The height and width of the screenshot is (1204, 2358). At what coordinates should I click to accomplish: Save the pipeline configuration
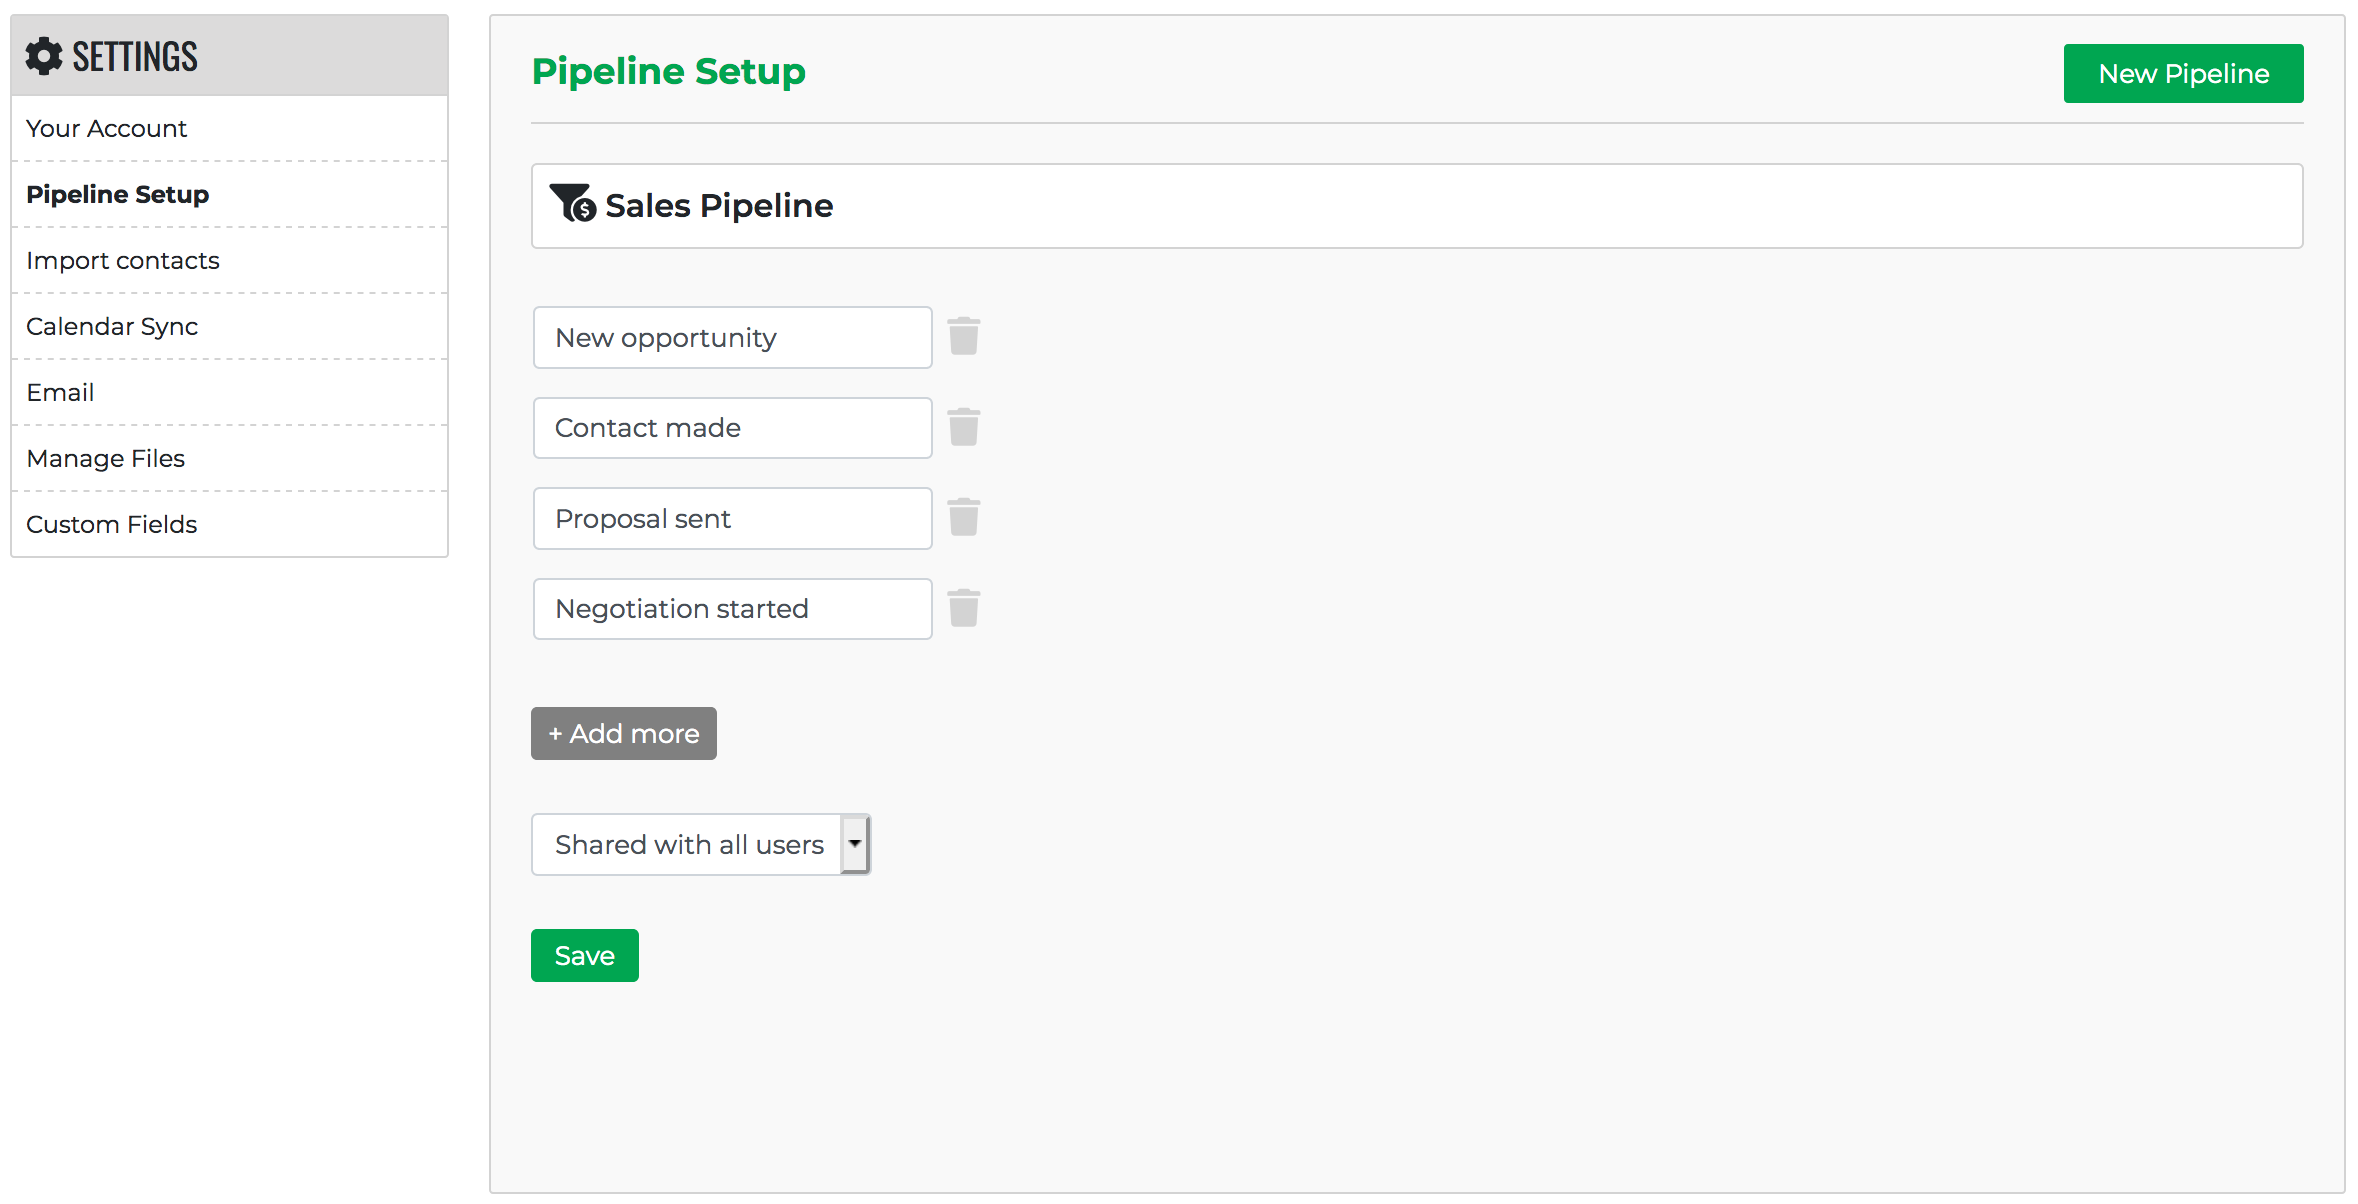(584, 955)
